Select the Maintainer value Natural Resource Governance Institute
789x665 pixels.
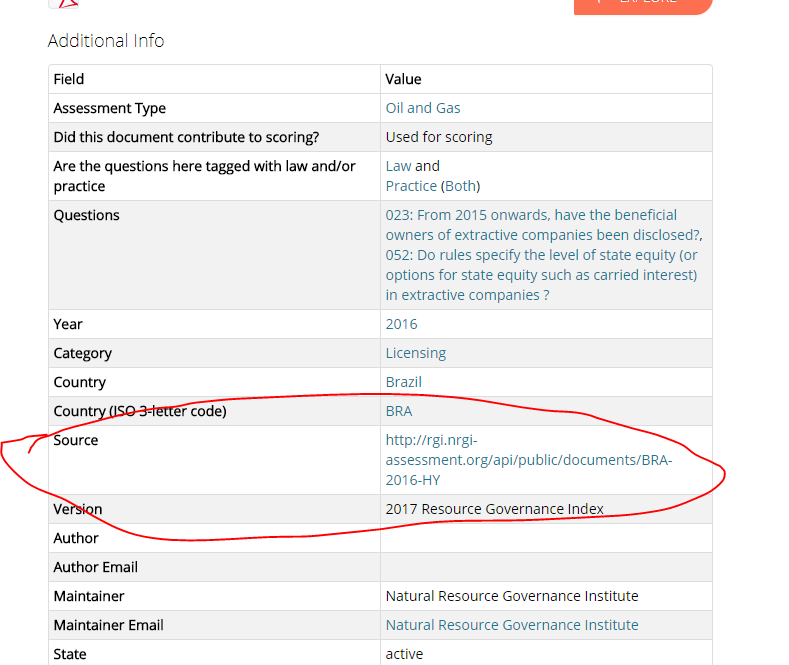(x=512, y=596)
